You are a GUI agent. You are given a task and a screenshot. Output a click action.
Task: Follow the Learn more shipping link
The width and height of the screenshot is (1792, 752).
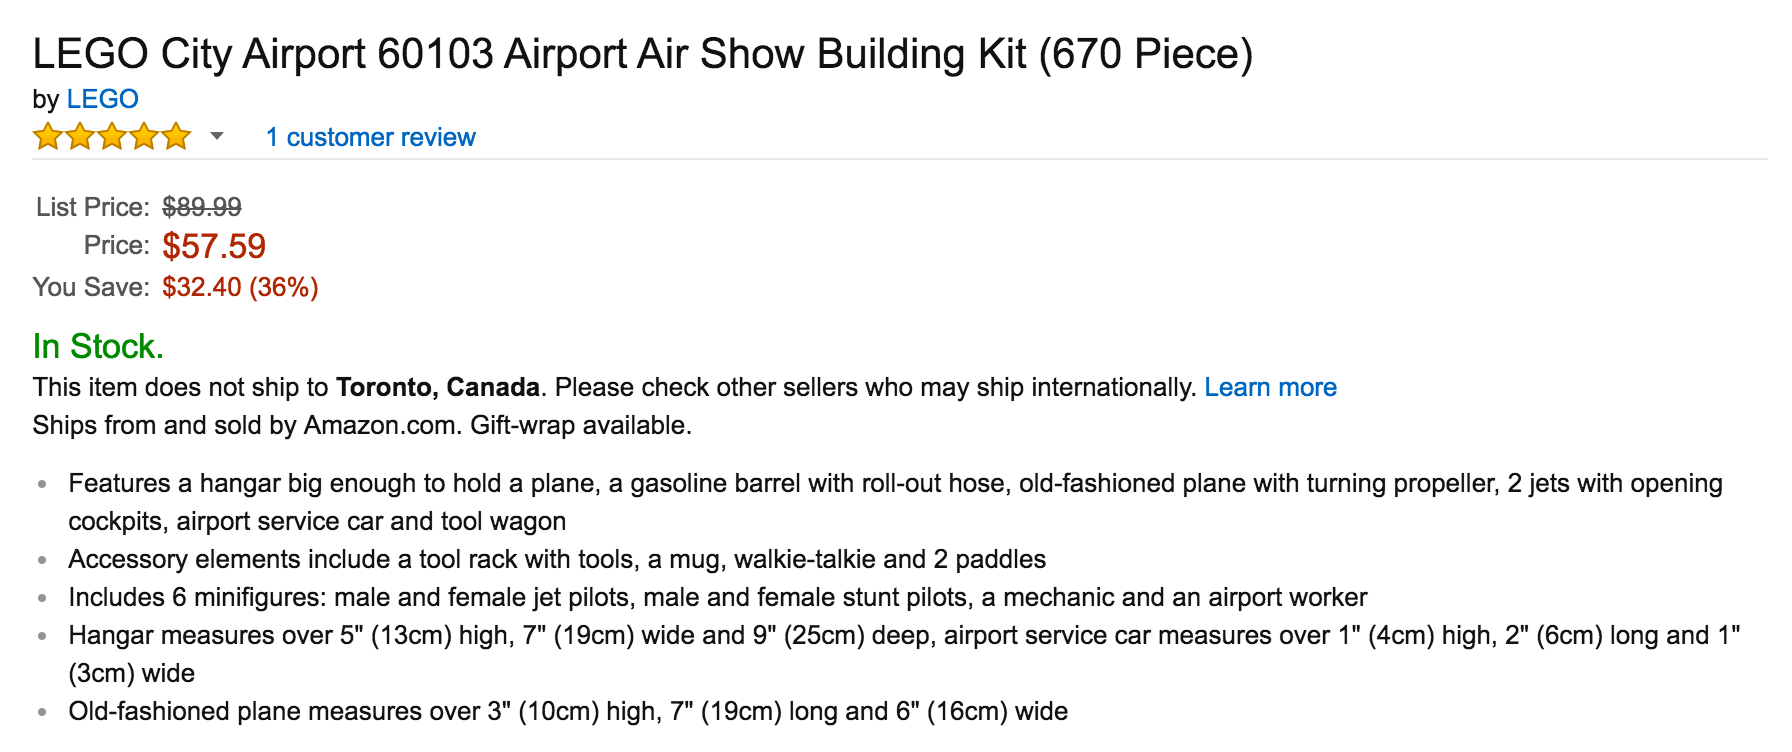click(1270, 387)
